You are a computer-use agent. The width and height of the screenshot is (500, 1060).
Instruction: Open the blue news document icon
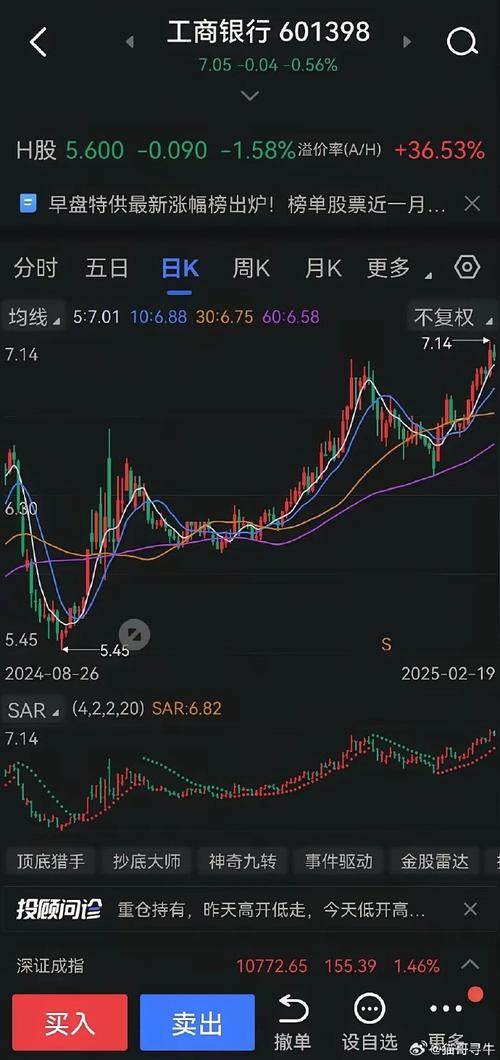[28, 203]
